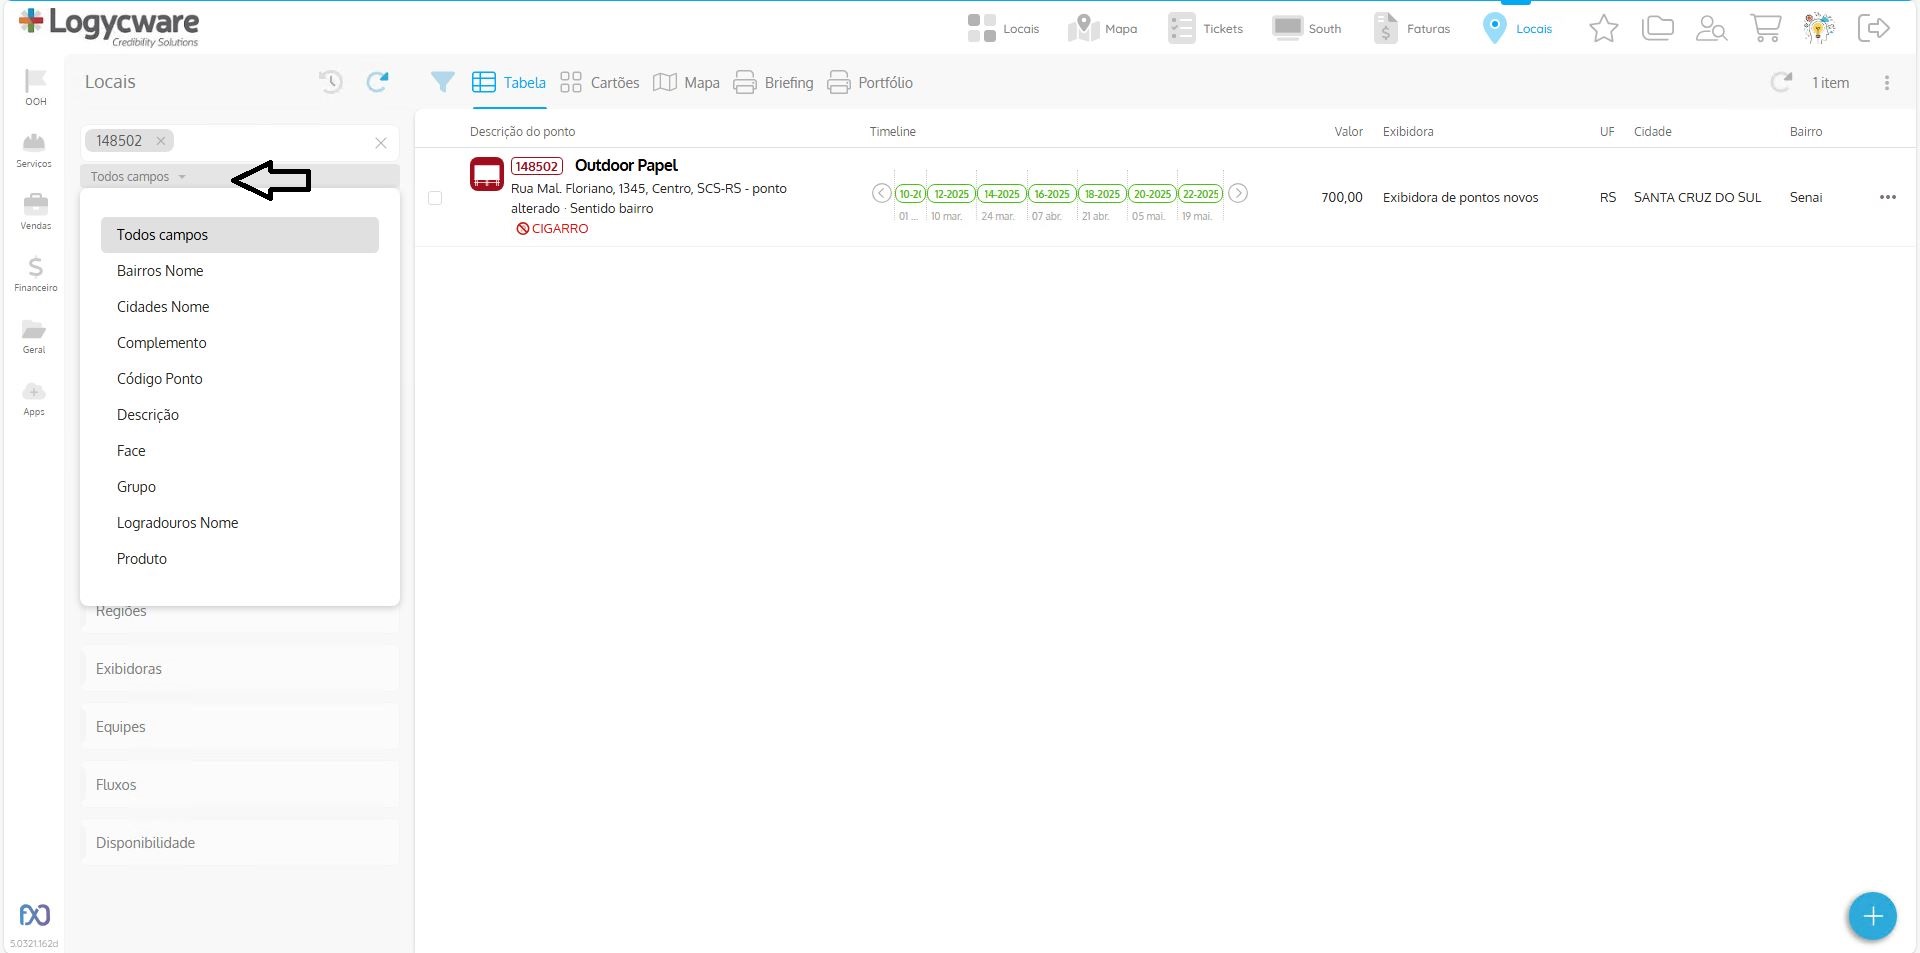Open the history clock icon
Viewport: 1920px width, 953px height.
click(x=330, y=82)
